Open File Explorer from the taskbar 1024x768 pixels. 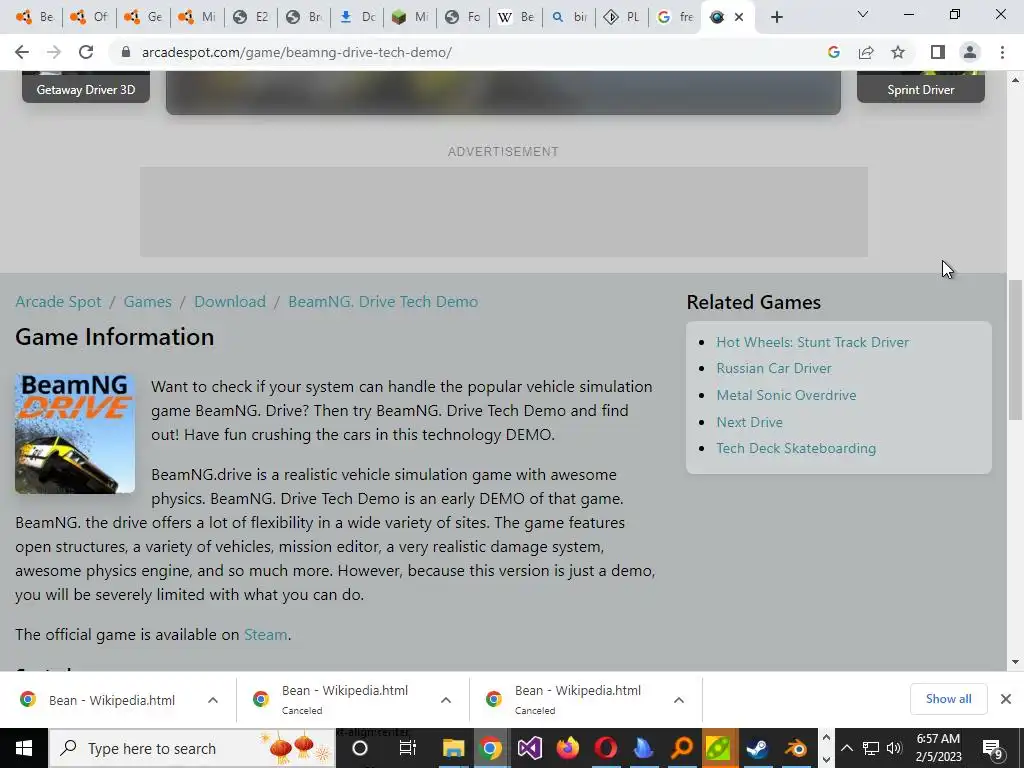(x=453, y=748)
